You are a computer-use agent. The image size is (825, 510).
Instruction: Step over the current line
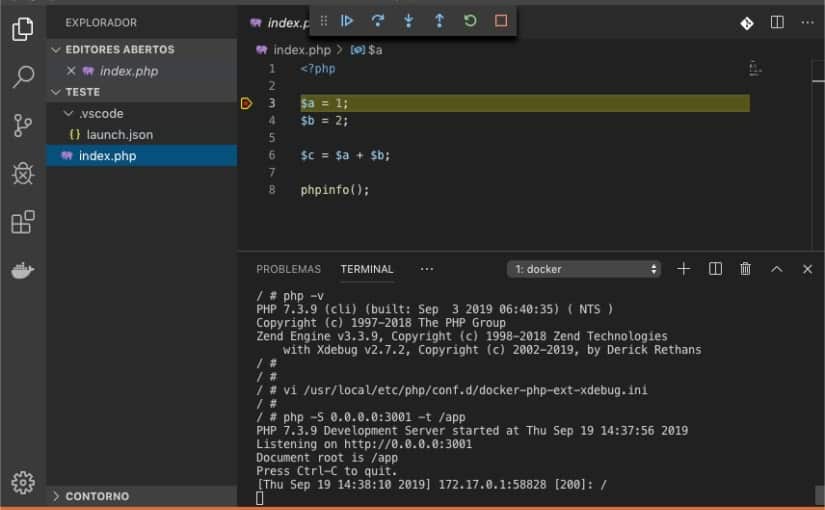tap(377, 21)
